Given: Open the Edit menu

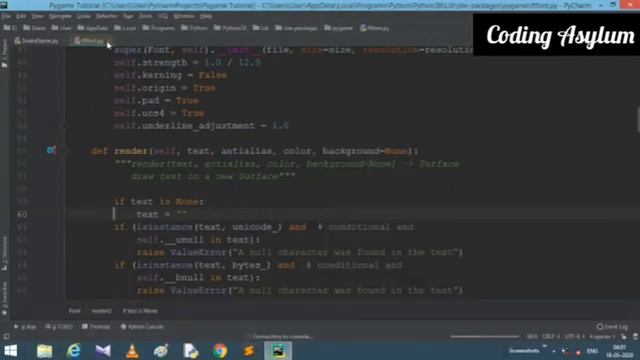Looking at the screenshot, I should coord(21,16).
